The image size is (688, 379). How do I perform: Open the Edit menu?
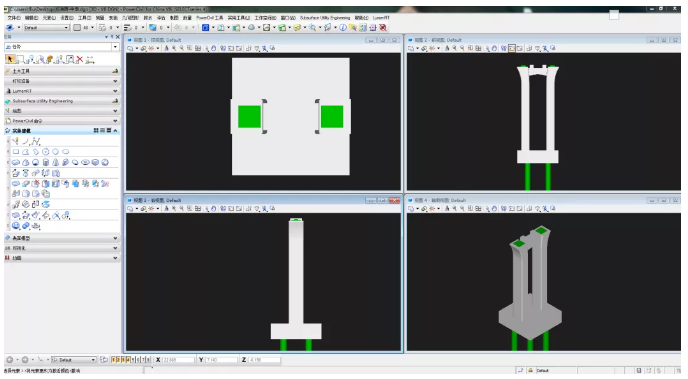(x=32, y=18)
